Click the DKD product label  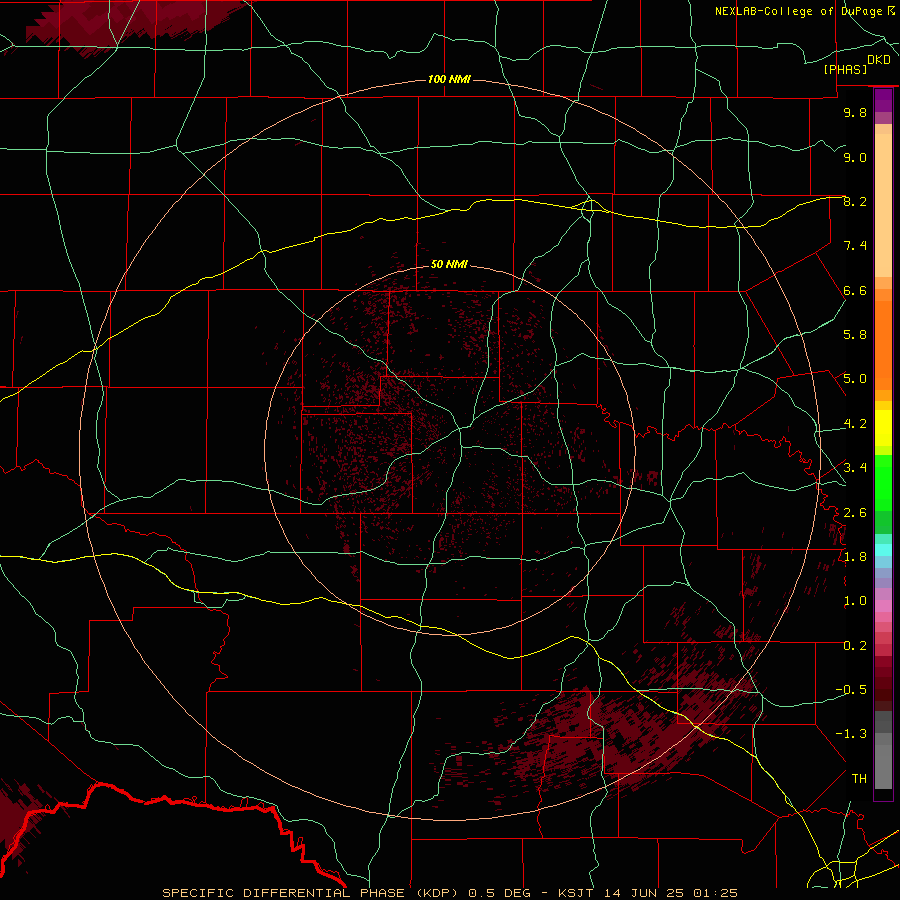(x=879, y=60)
